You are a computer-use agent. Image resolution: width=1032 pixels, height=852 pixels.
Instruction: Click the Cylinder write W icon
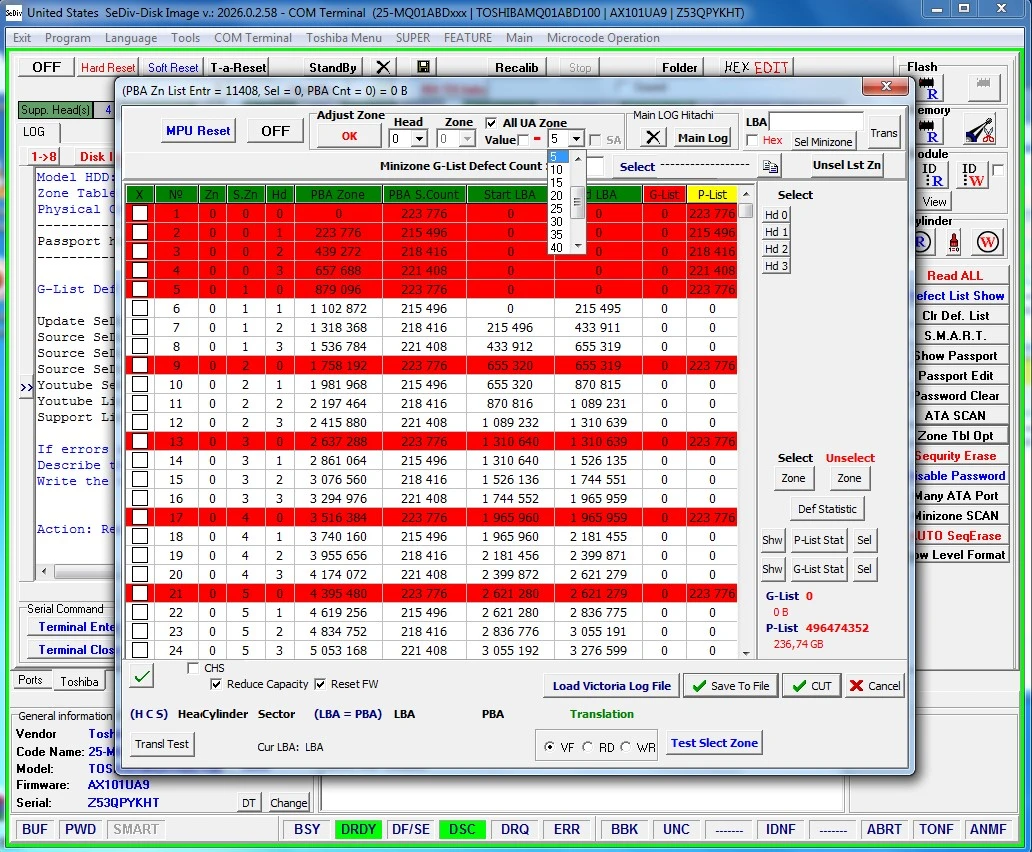(x=987, y=242)
